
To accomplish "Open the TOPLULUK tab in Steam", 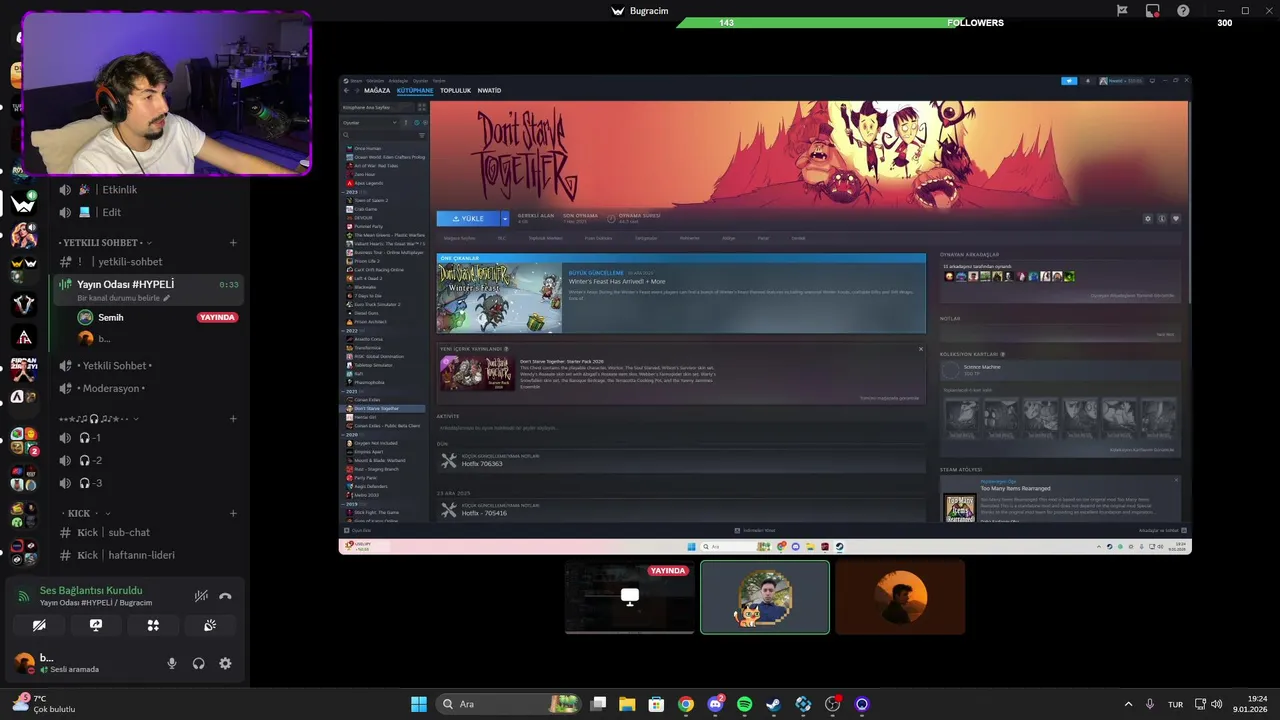I will 455,91.
